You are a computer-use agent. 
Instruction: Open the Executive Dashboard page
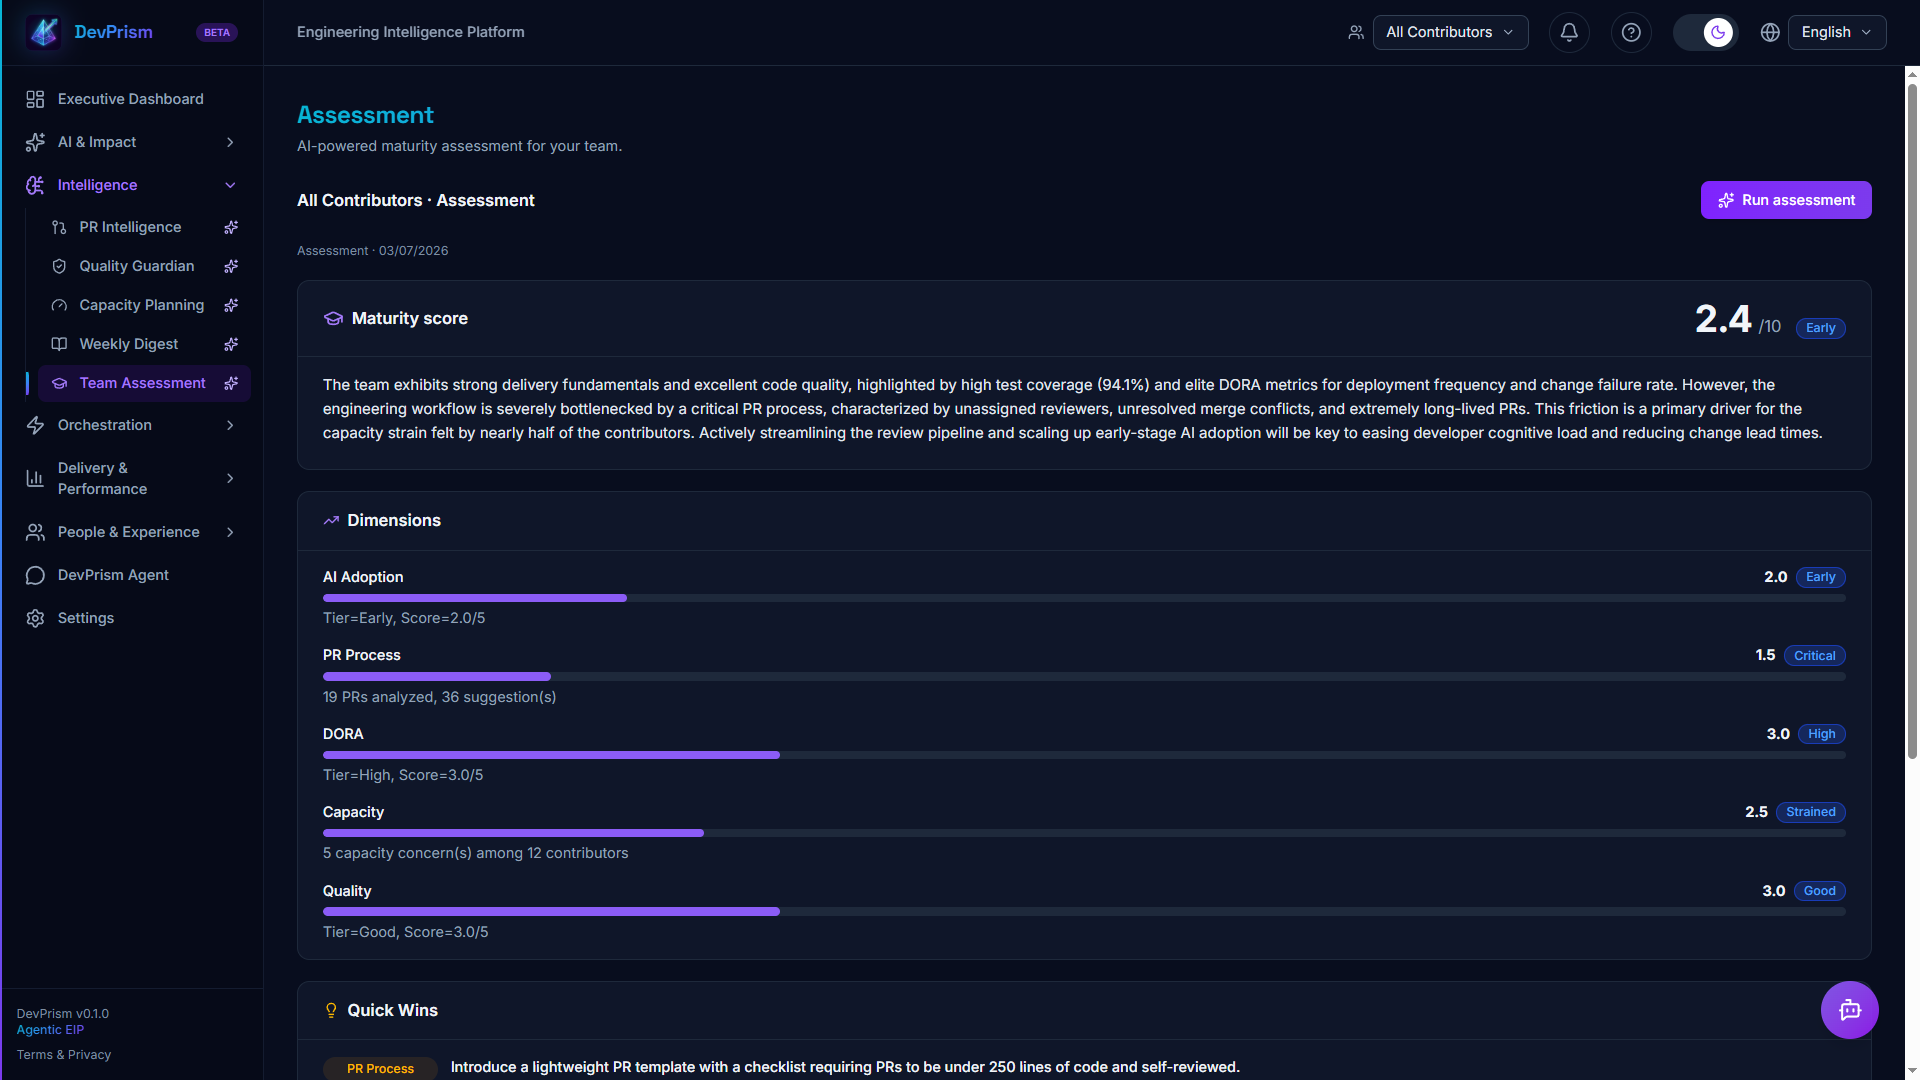point(132,99)
